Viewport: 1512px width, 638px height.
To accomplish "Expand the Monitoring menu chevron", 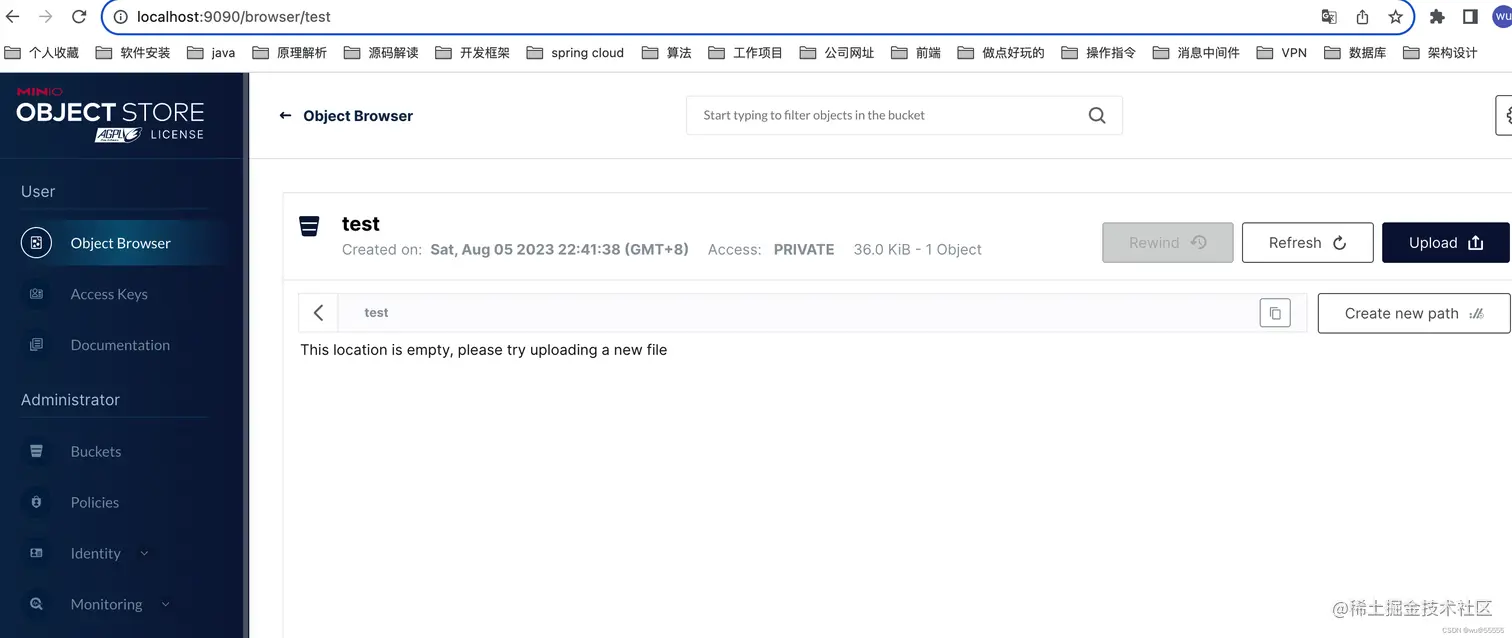I will tap(166, 604).
